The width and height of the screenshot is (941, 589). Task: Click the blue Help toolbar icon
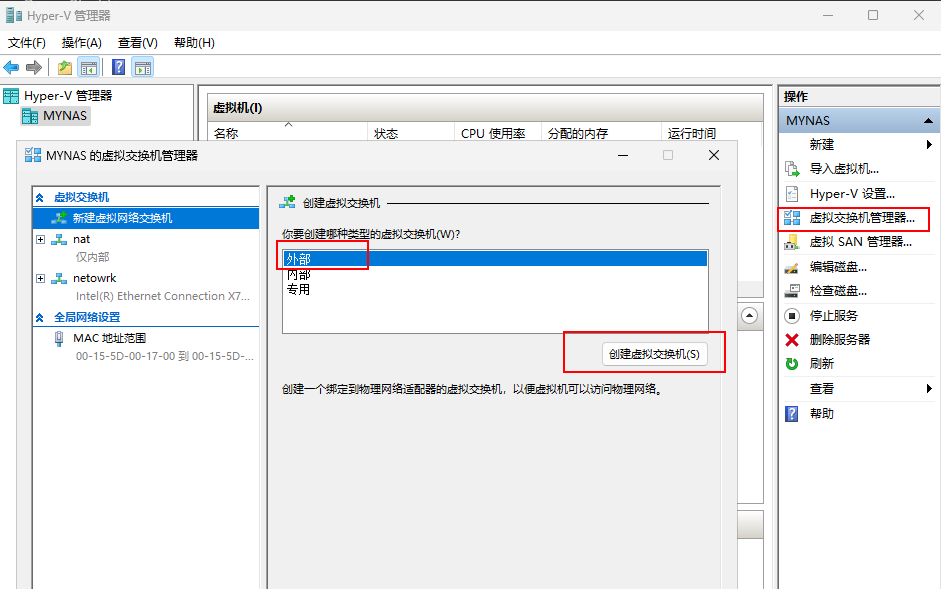click(119, 67)
